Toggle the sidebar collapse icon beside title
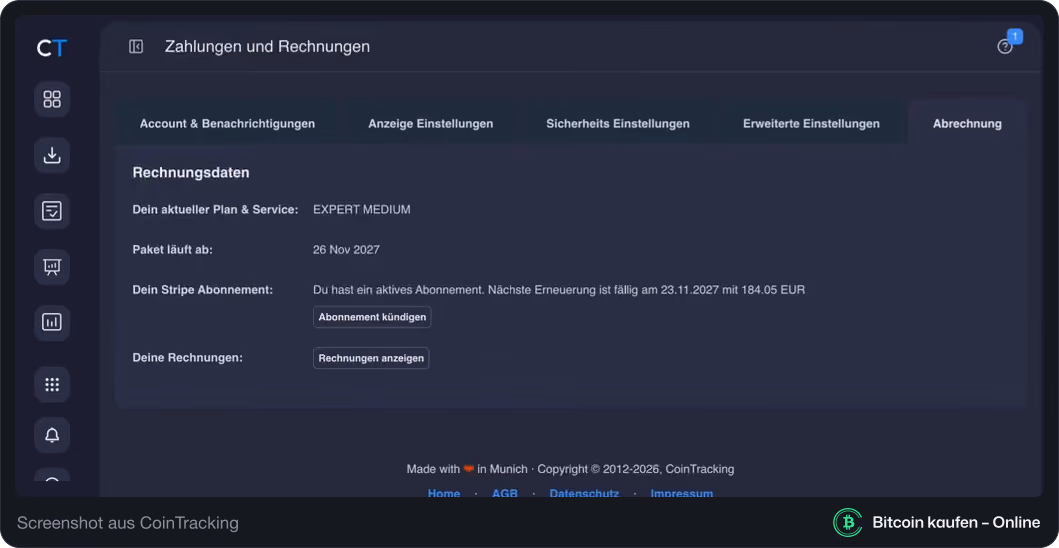Screen dimensions: 1059x548 tap(136, 47)
